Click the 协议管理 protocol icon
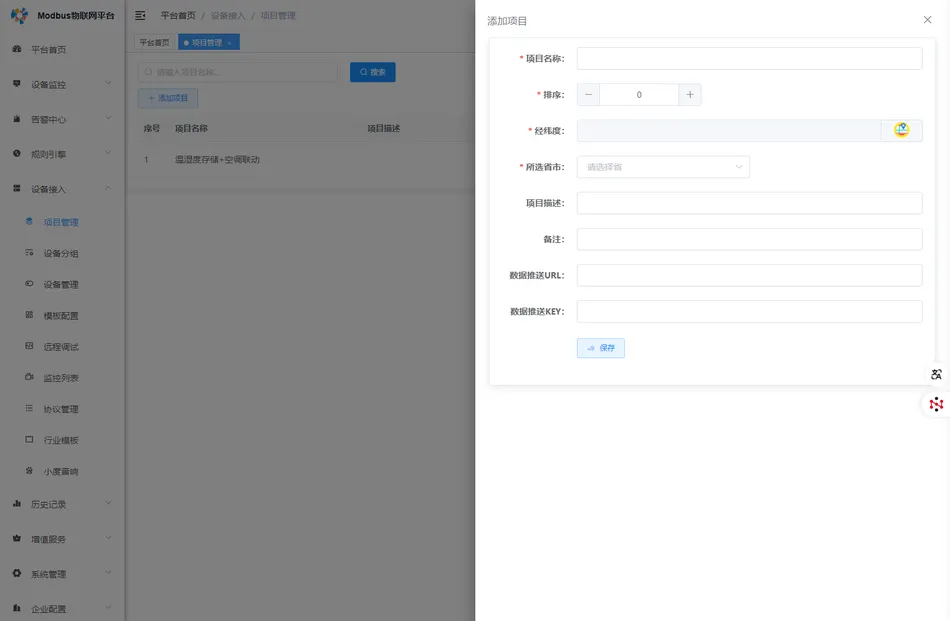950x621 pixels. [x=31, y=408]
